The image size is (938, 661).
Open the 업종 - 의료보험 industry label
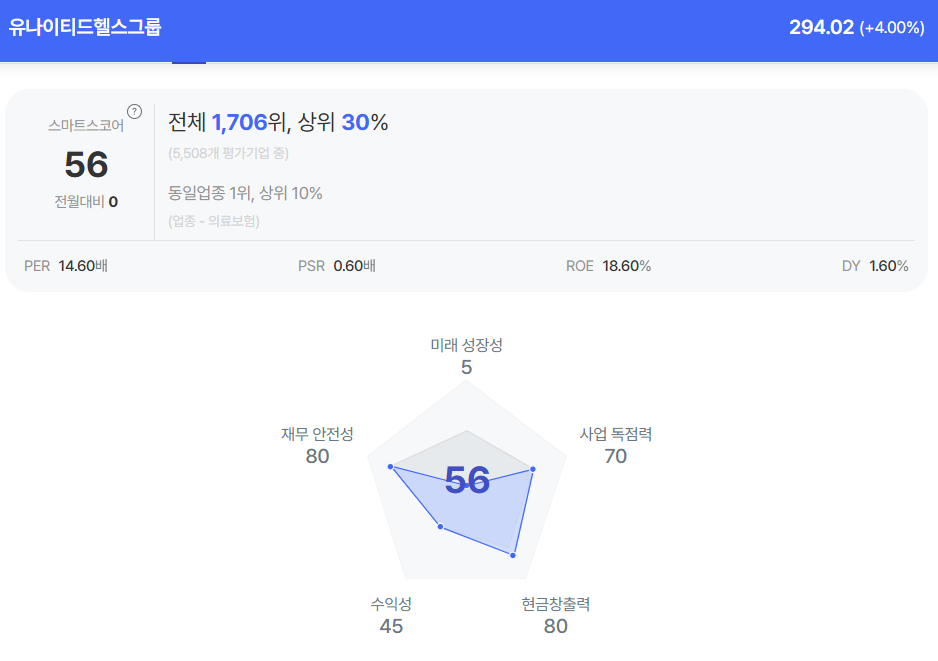click(x=214, y=221)
